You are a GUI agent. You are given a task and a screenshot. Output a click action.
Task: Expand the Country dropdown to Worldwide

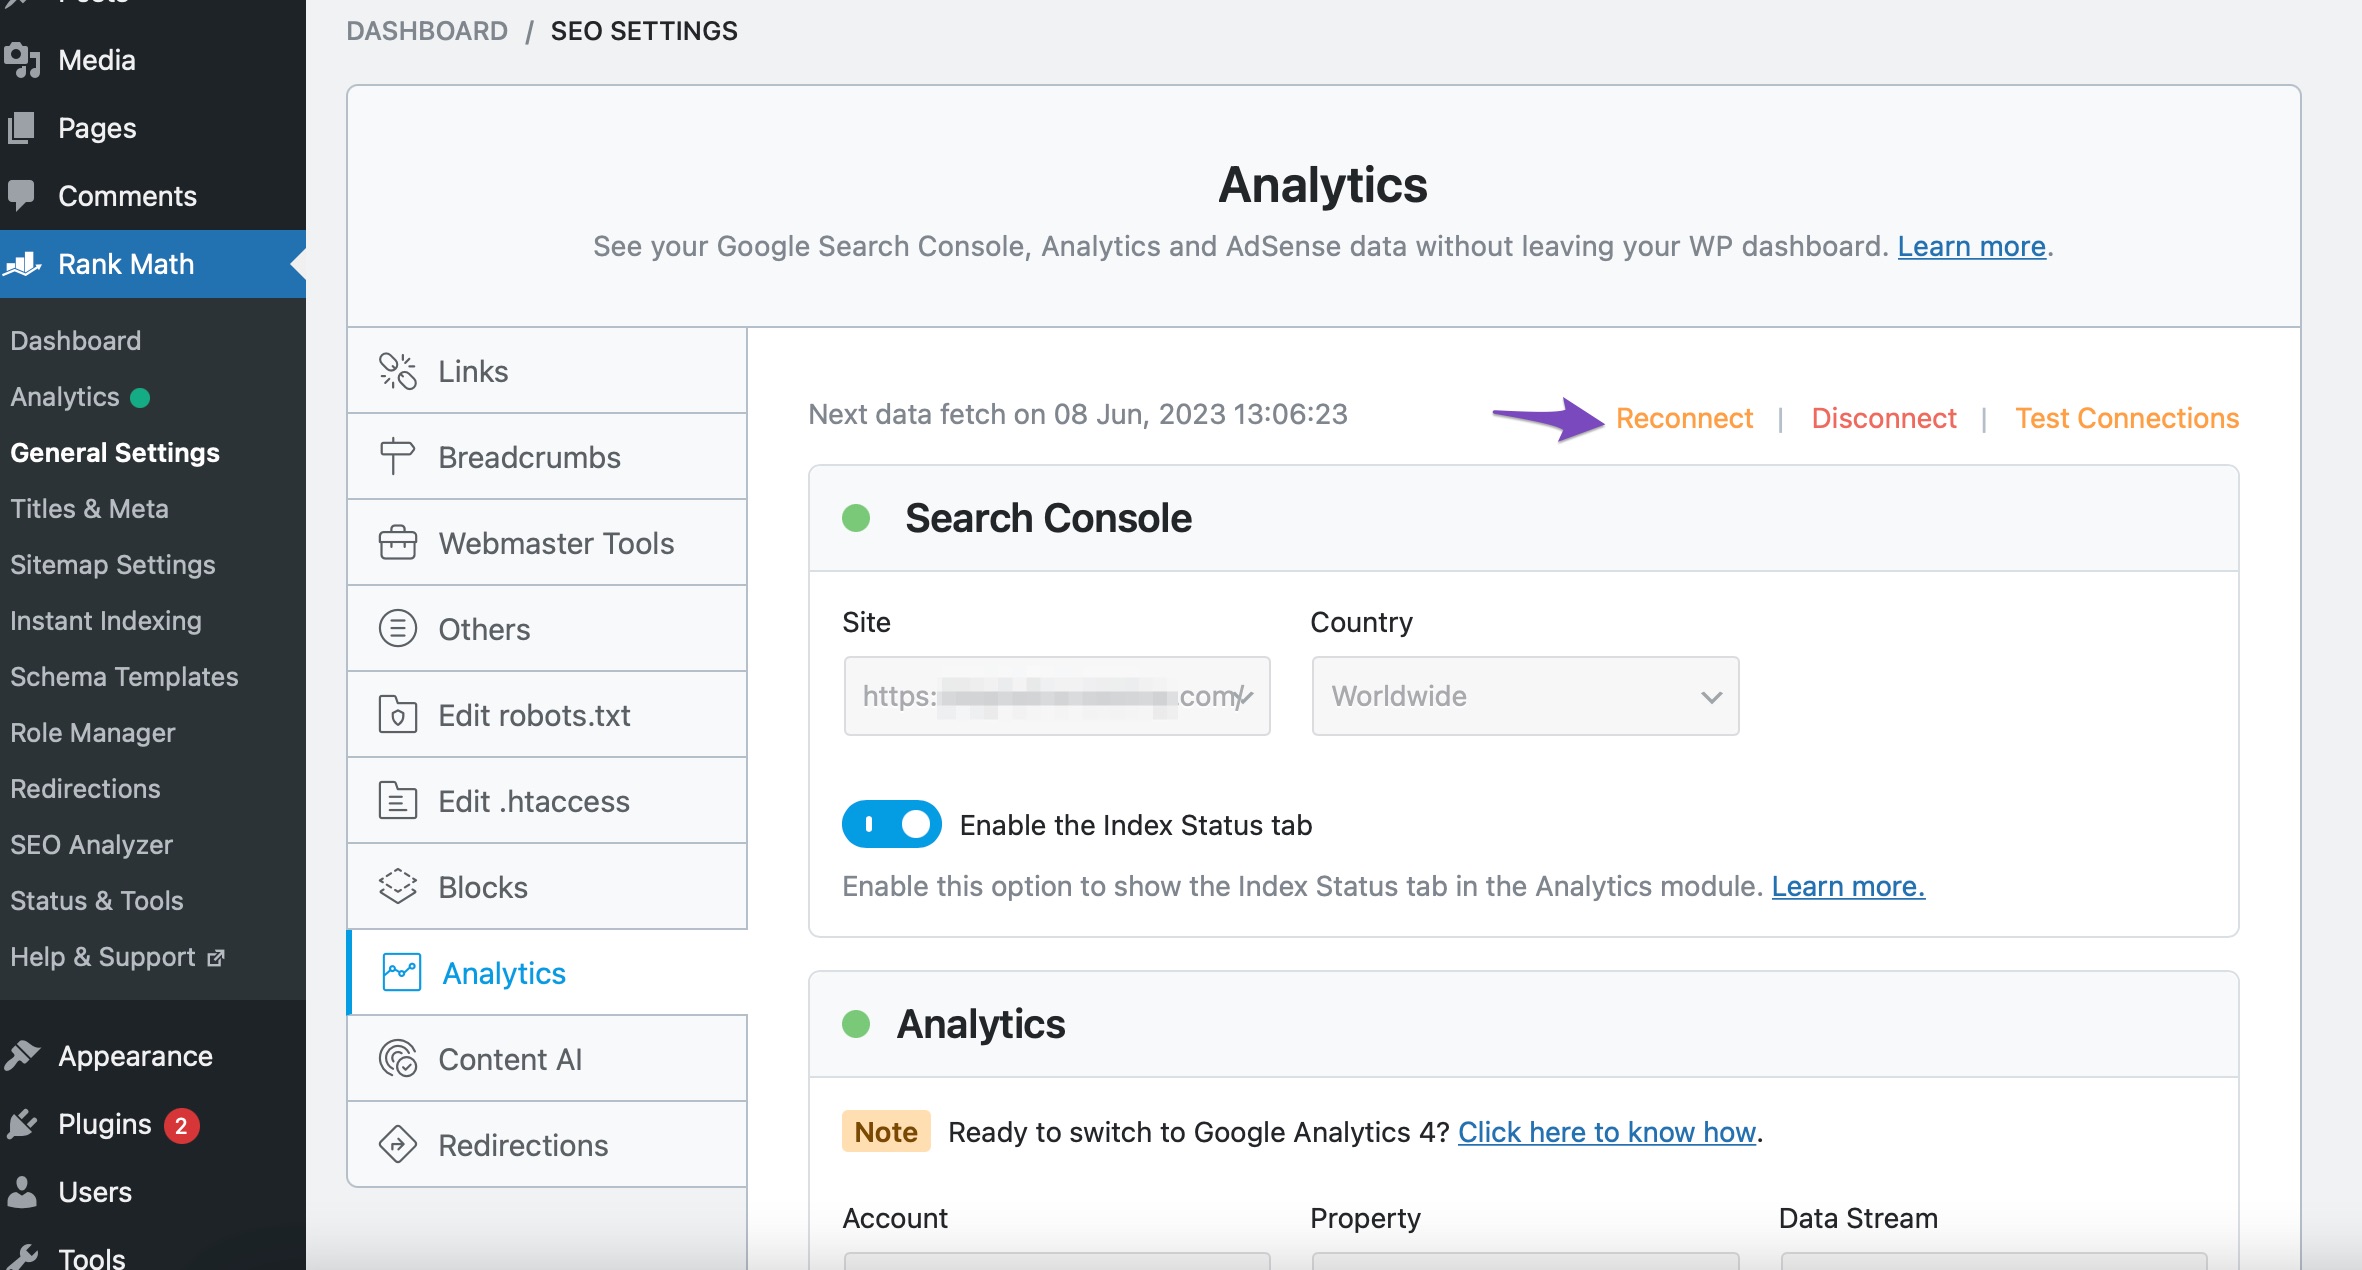(1524, 696)
